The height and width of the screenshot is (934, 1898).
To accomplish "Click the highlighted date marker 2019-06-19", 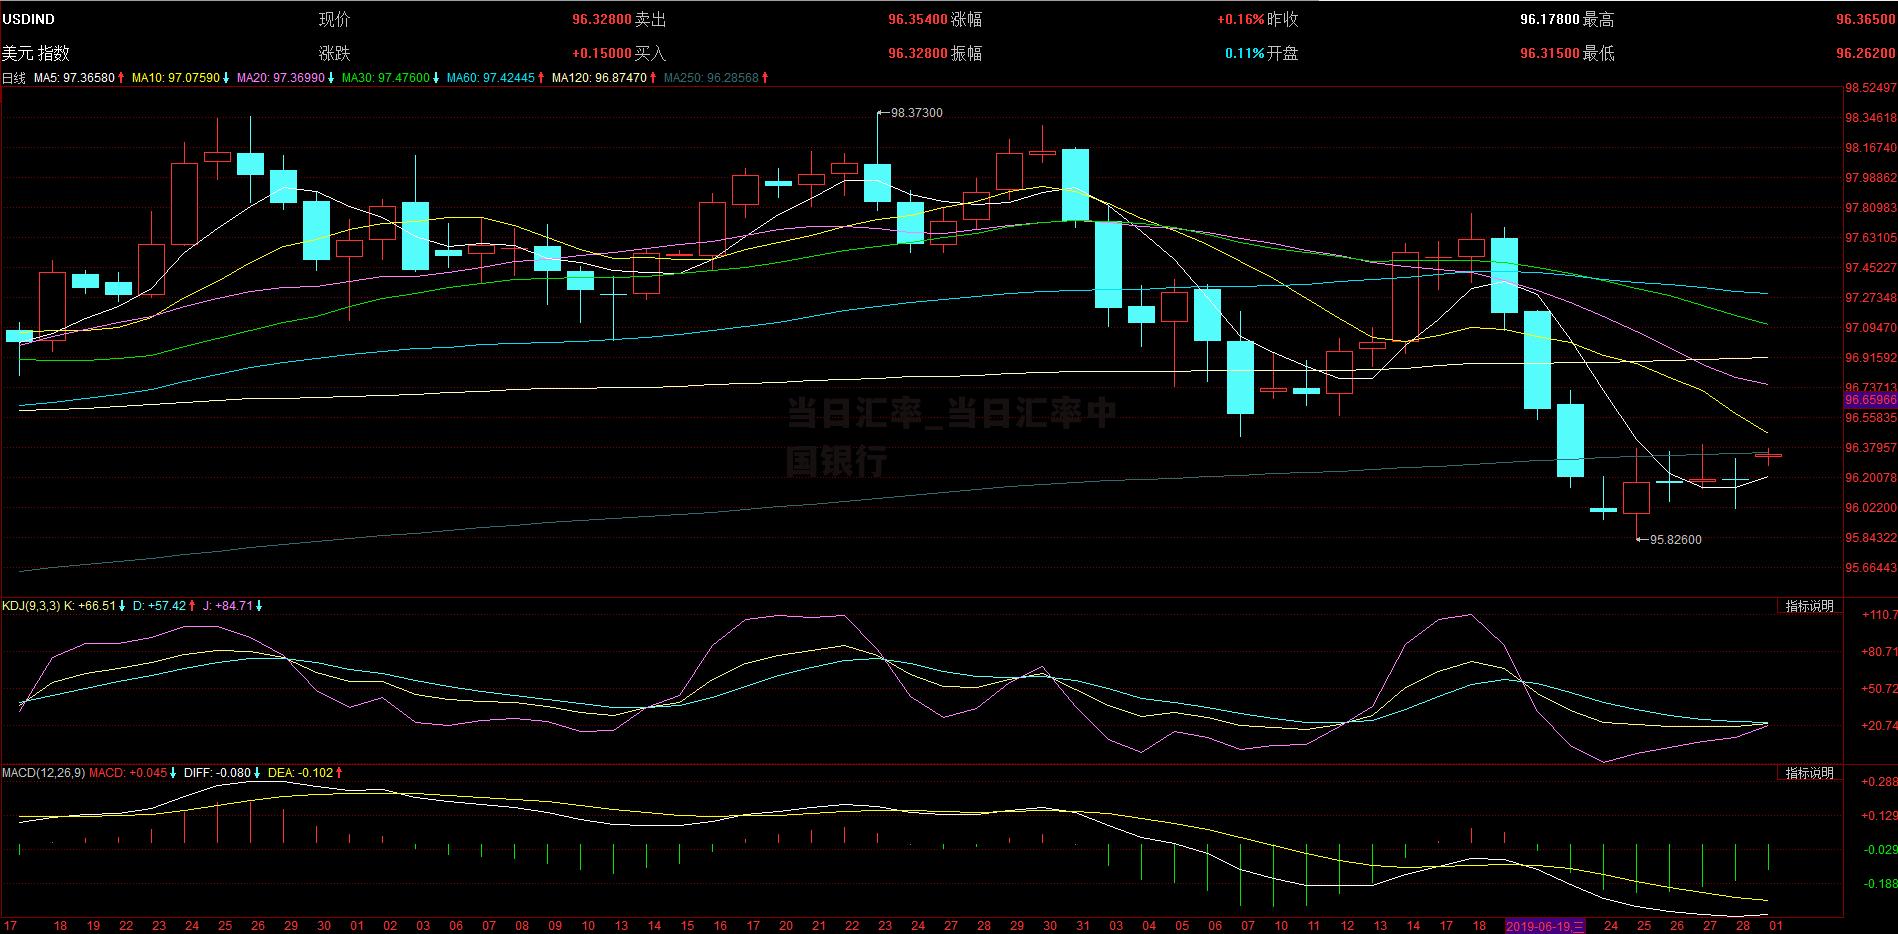I will click(x=1545, y=927).
